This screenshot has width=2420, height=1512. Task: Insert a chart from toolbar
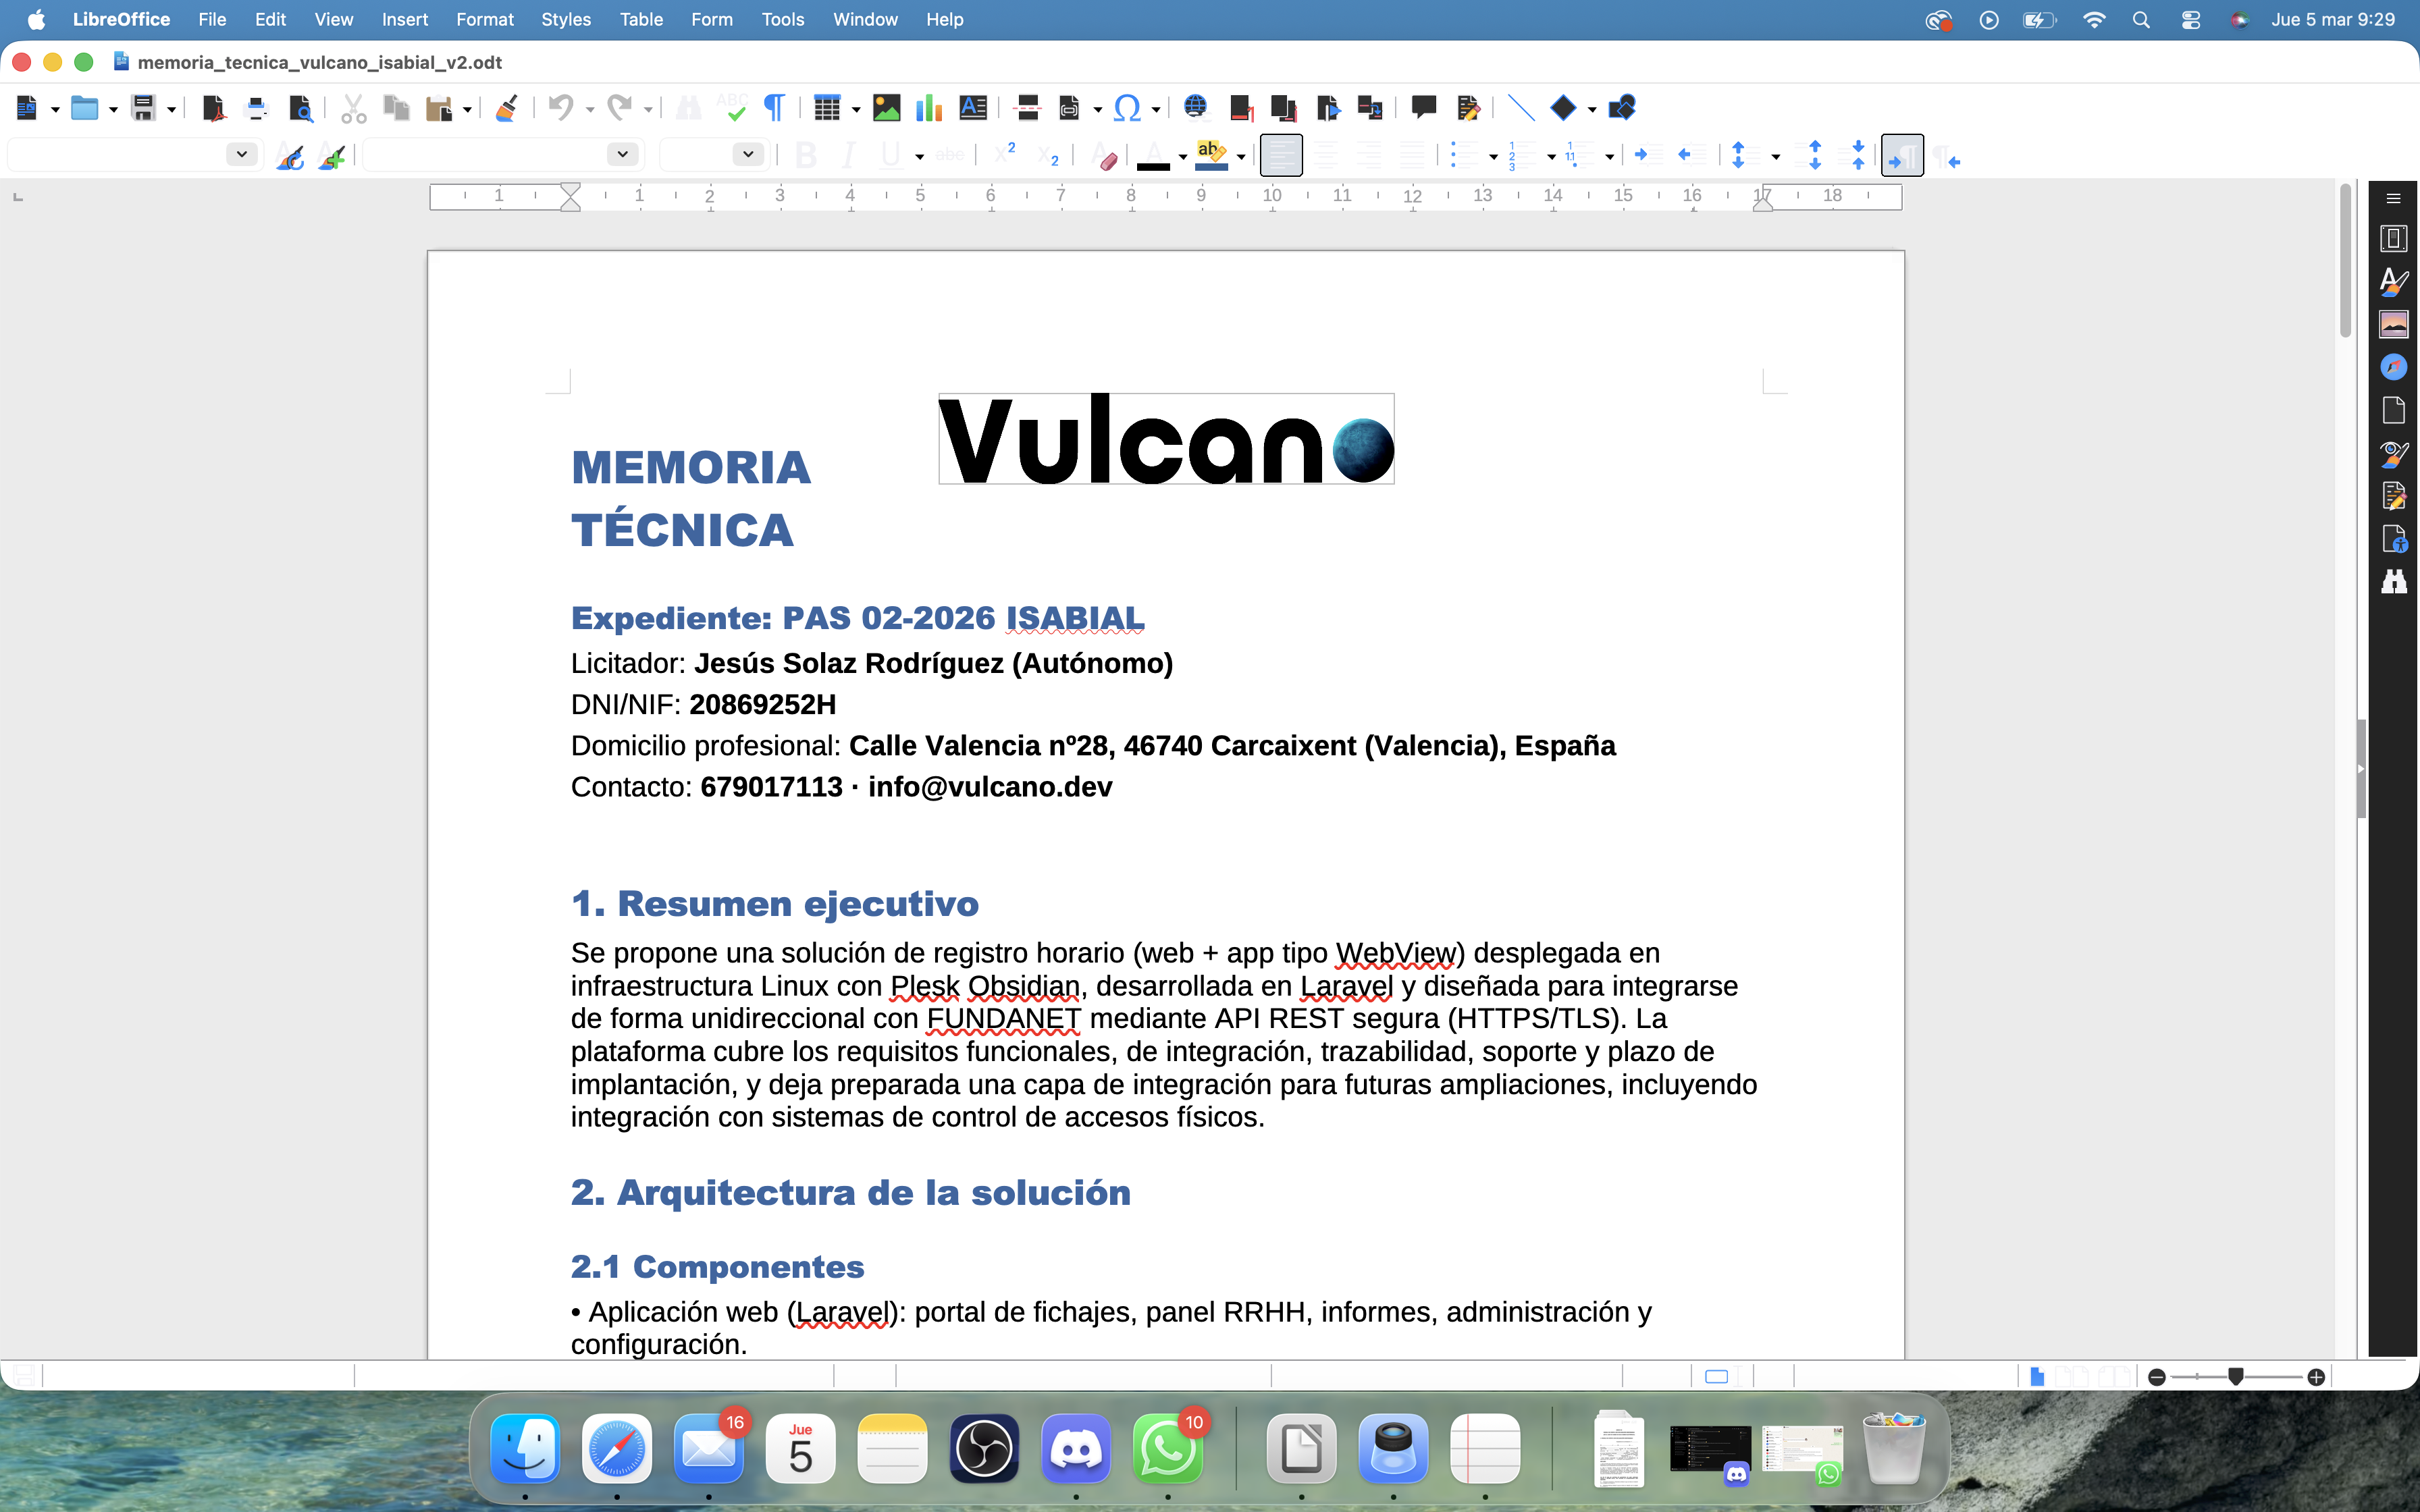(x=929, y=108)
